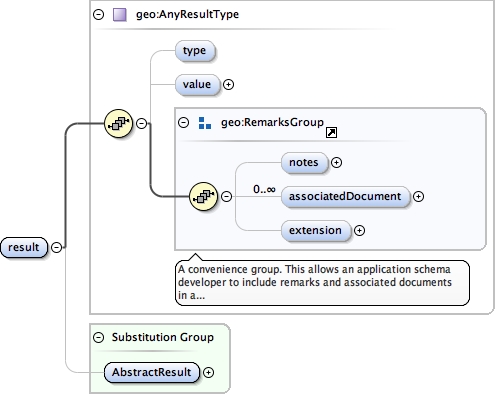Collapse the geo:AnyResultType container
The image size is (496, 395).
click(99, 14)
